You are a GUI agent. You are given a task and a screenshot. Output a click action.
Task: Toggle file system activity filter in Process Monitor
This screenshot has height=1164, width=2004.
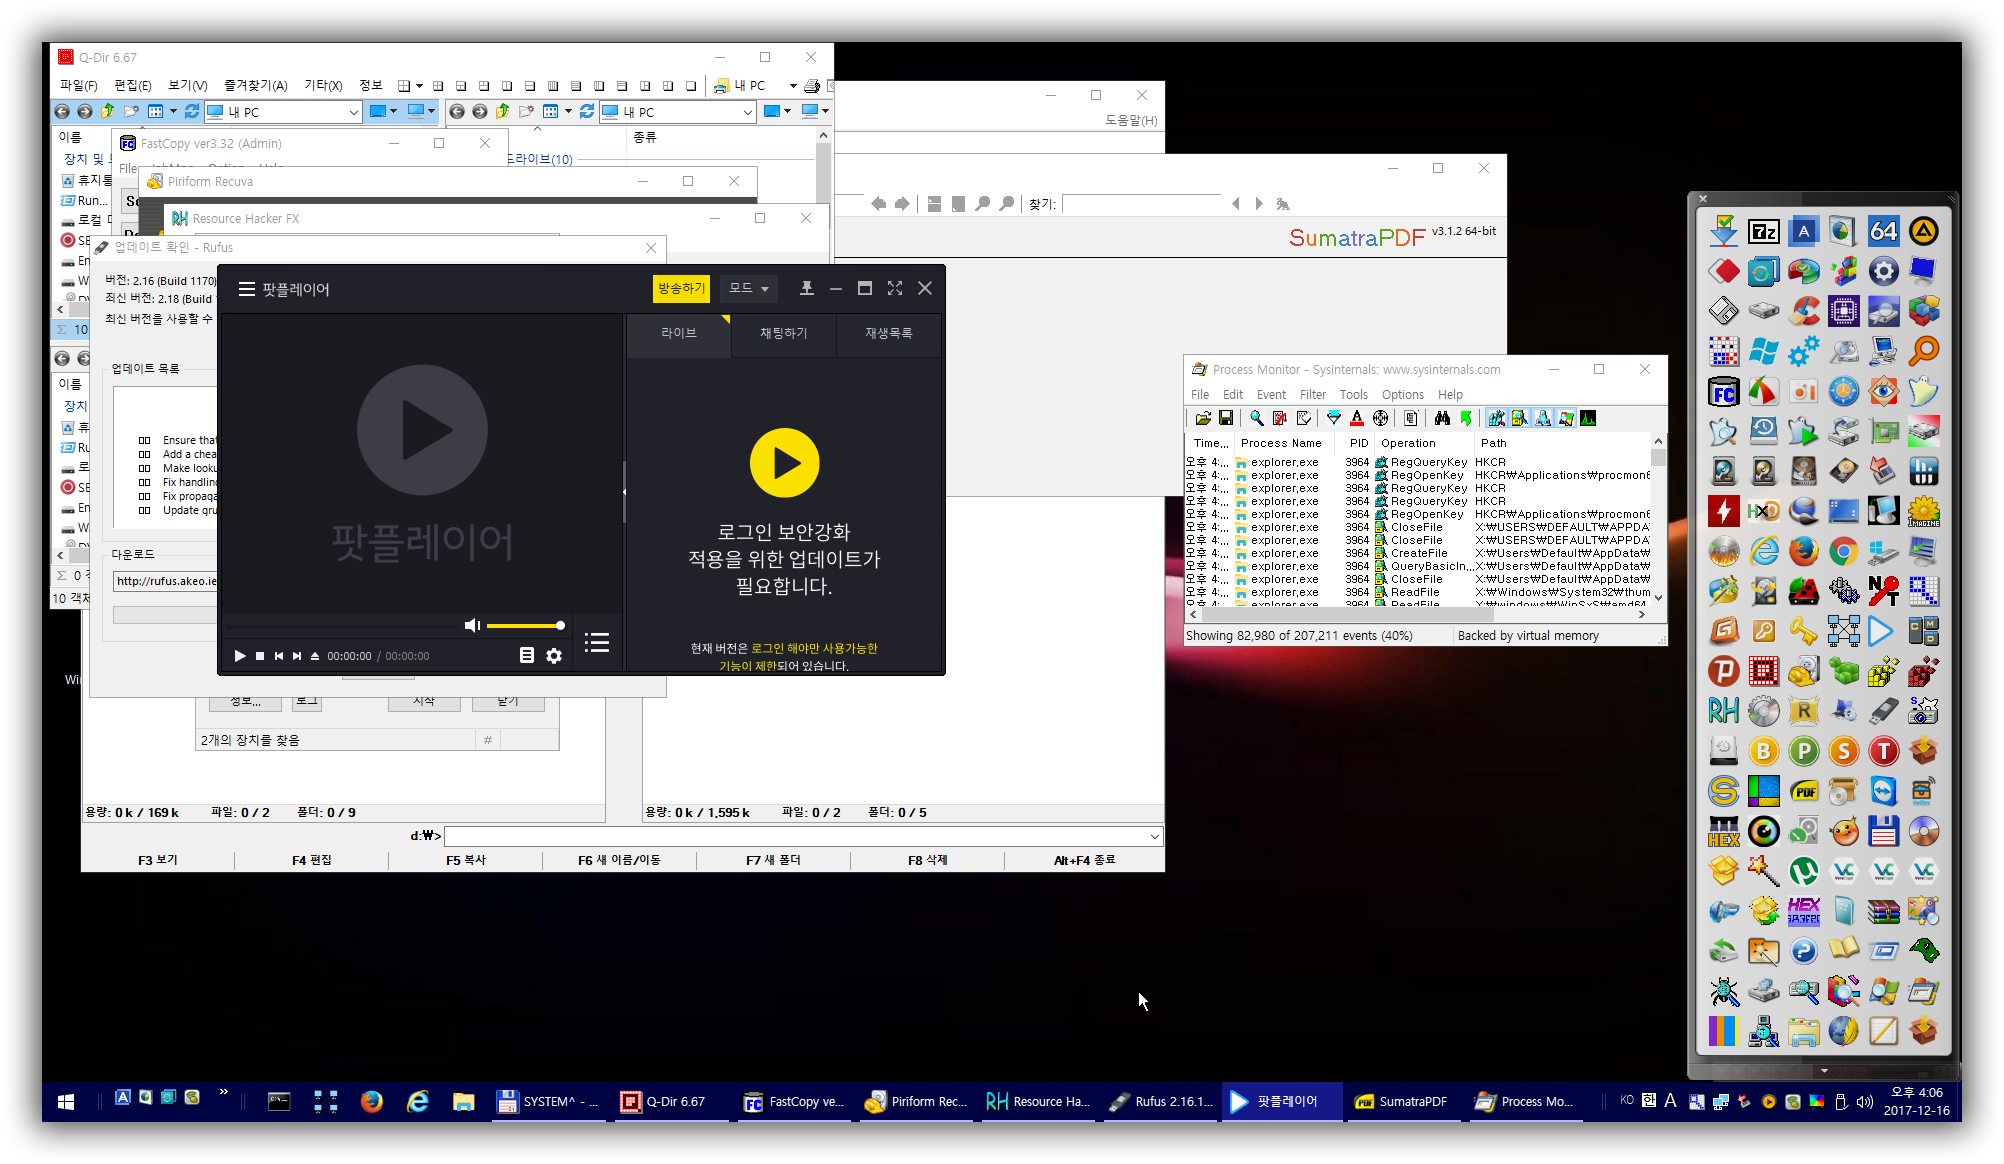[x=1519, y=418]
